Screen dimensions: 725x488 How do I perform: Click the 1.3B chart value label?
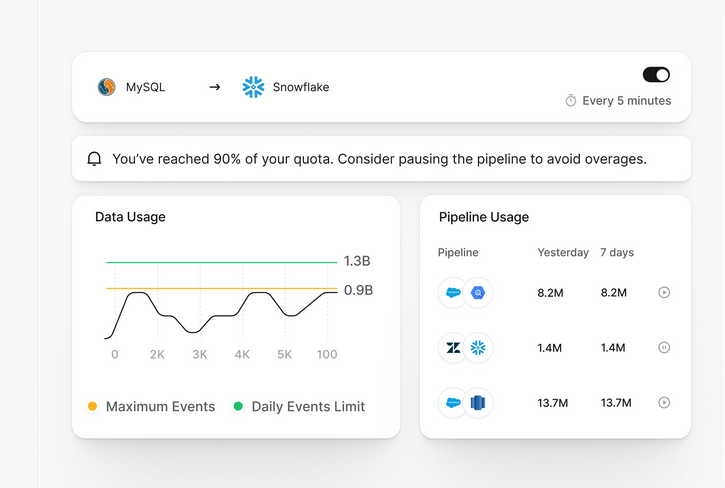[357, 261]
